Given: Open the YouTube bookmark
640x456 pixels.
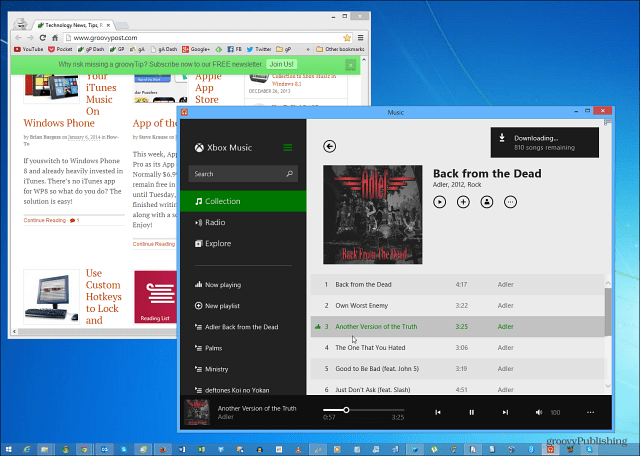Looking at the screenshot, I should (x=29, y=49).
